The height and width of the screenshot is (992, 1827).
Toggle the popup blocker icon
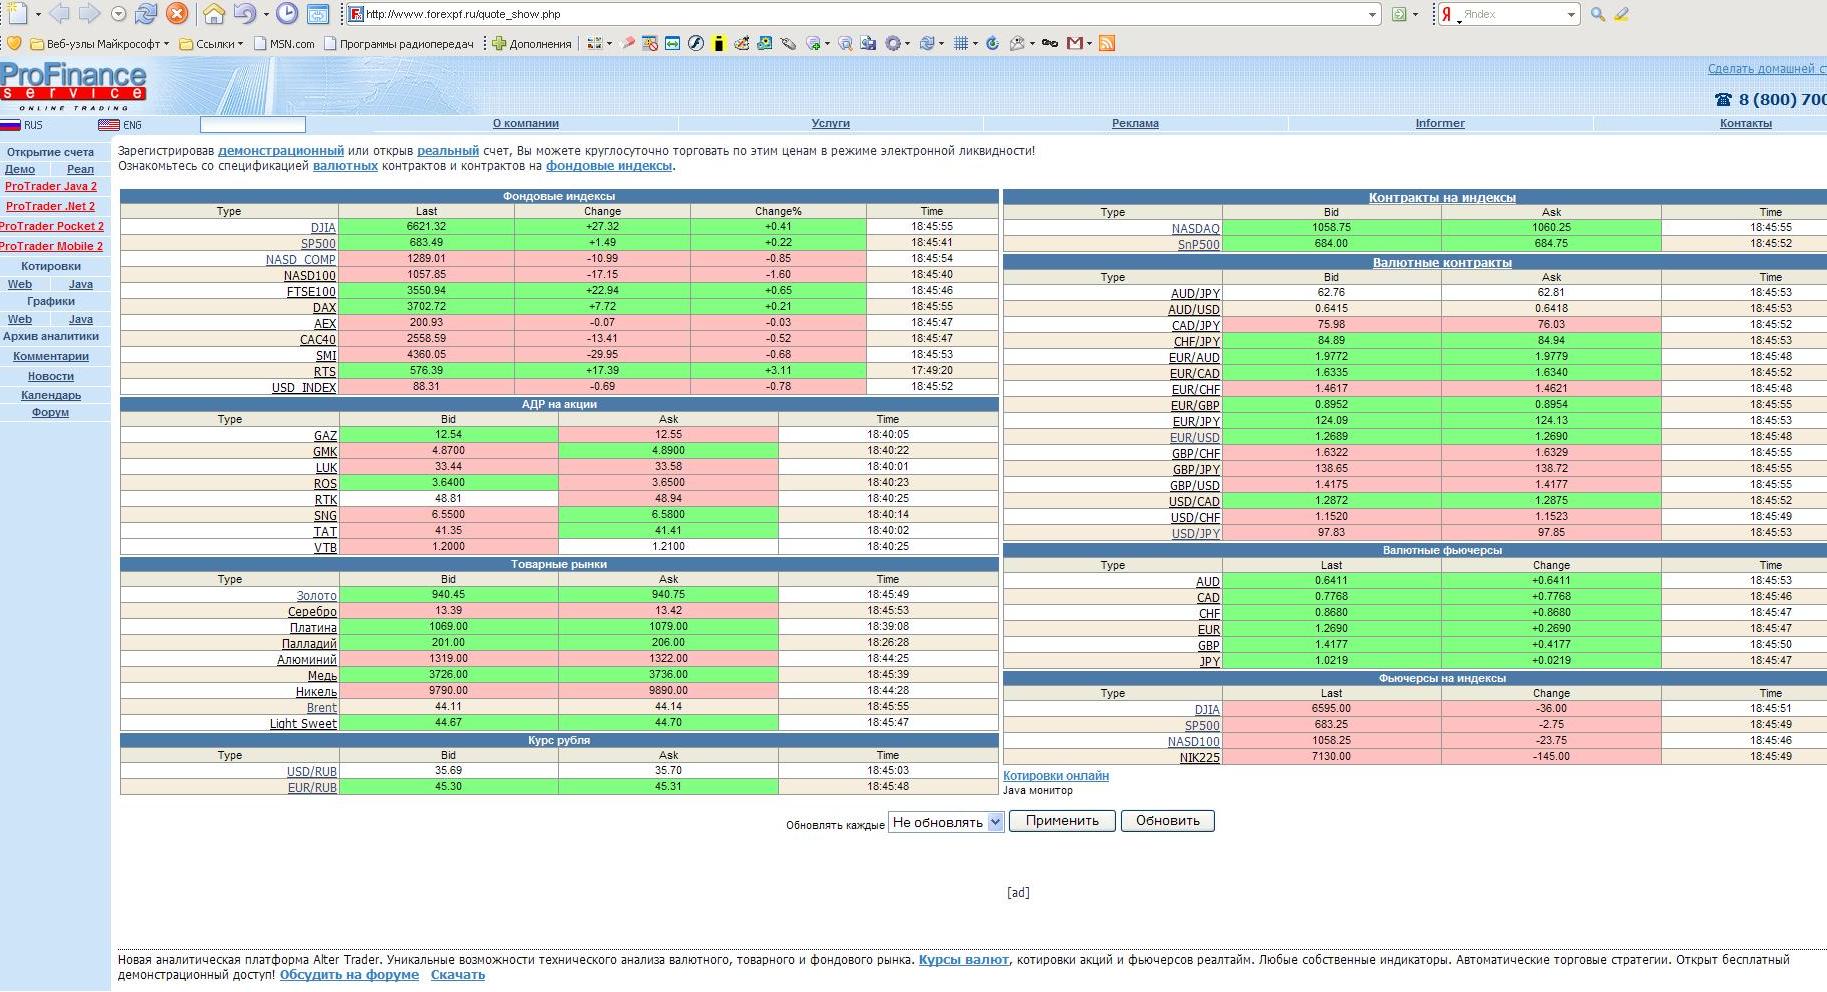click(x=650, y=43)
